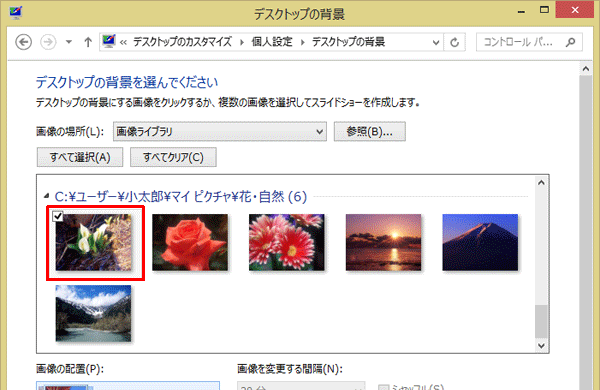Show hidden breadcrumb items via the double chevron

[123, 42]
